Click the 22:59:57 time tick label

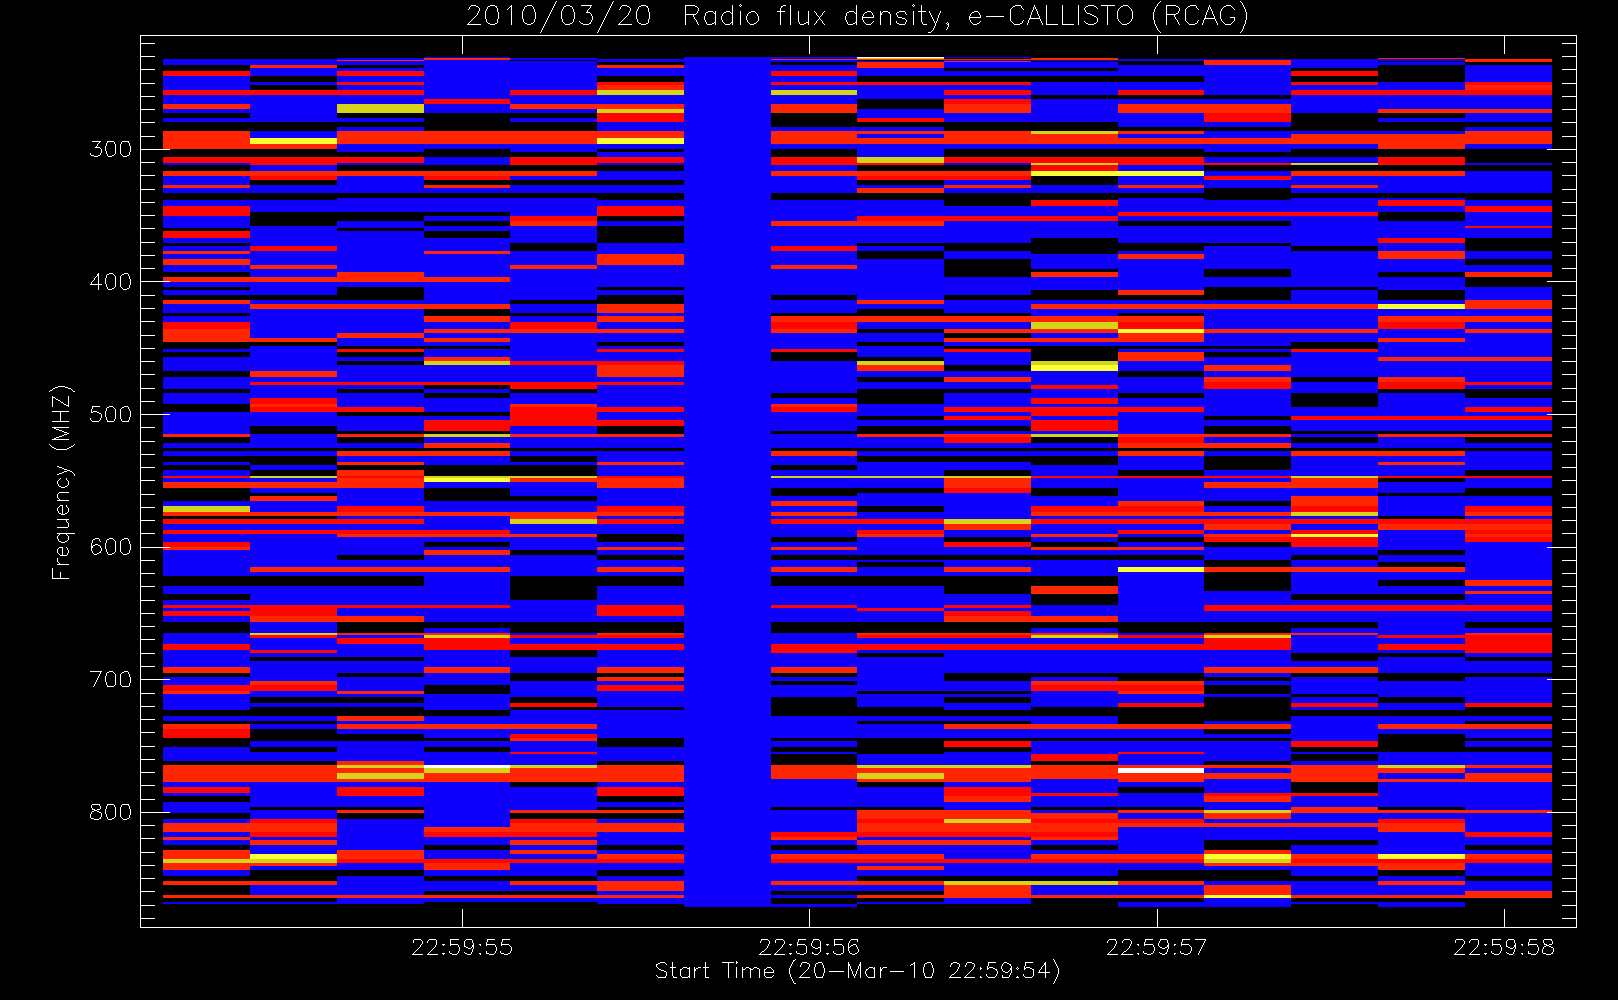1157,947
